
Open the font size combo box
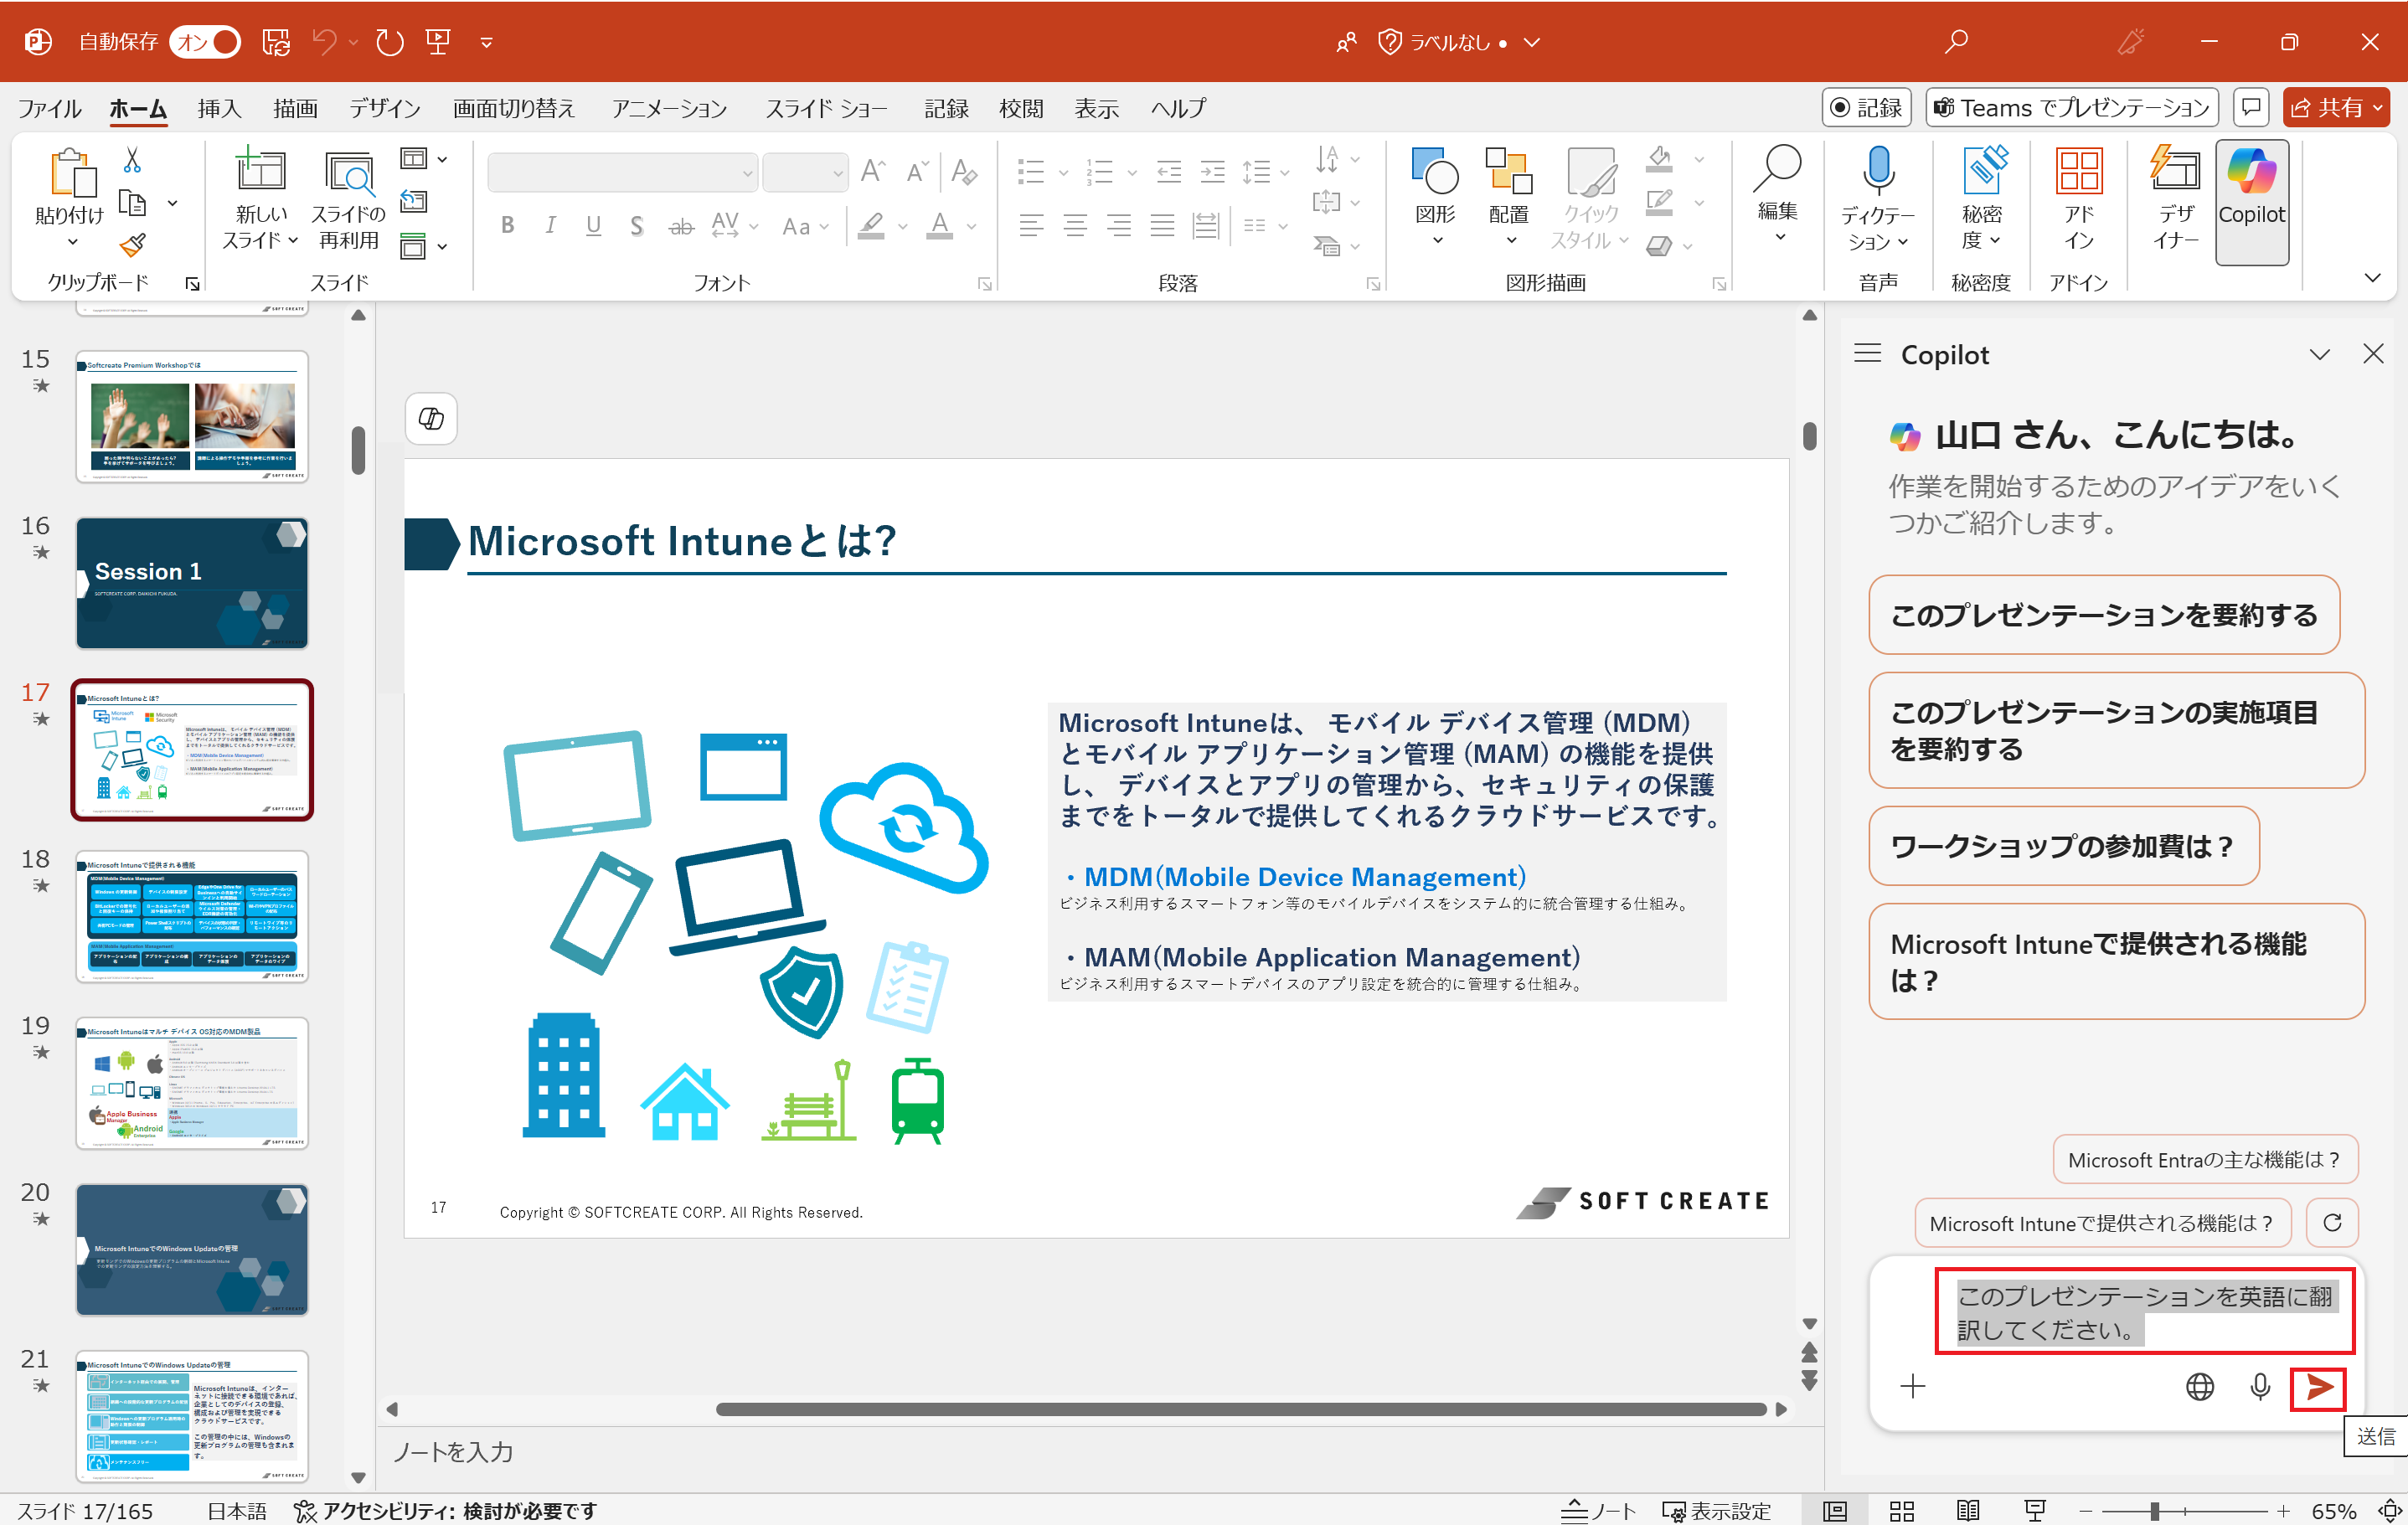coord(805,173)
